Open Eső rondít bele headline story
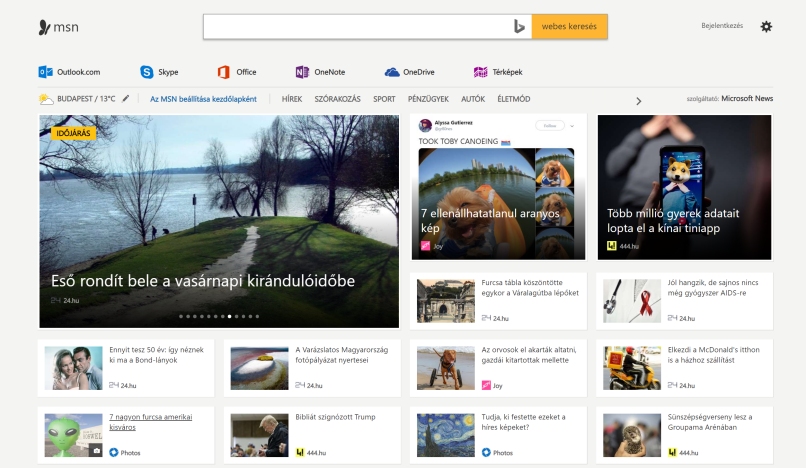Viewport: 806px width, 468px height. click(x=203, y=281)
